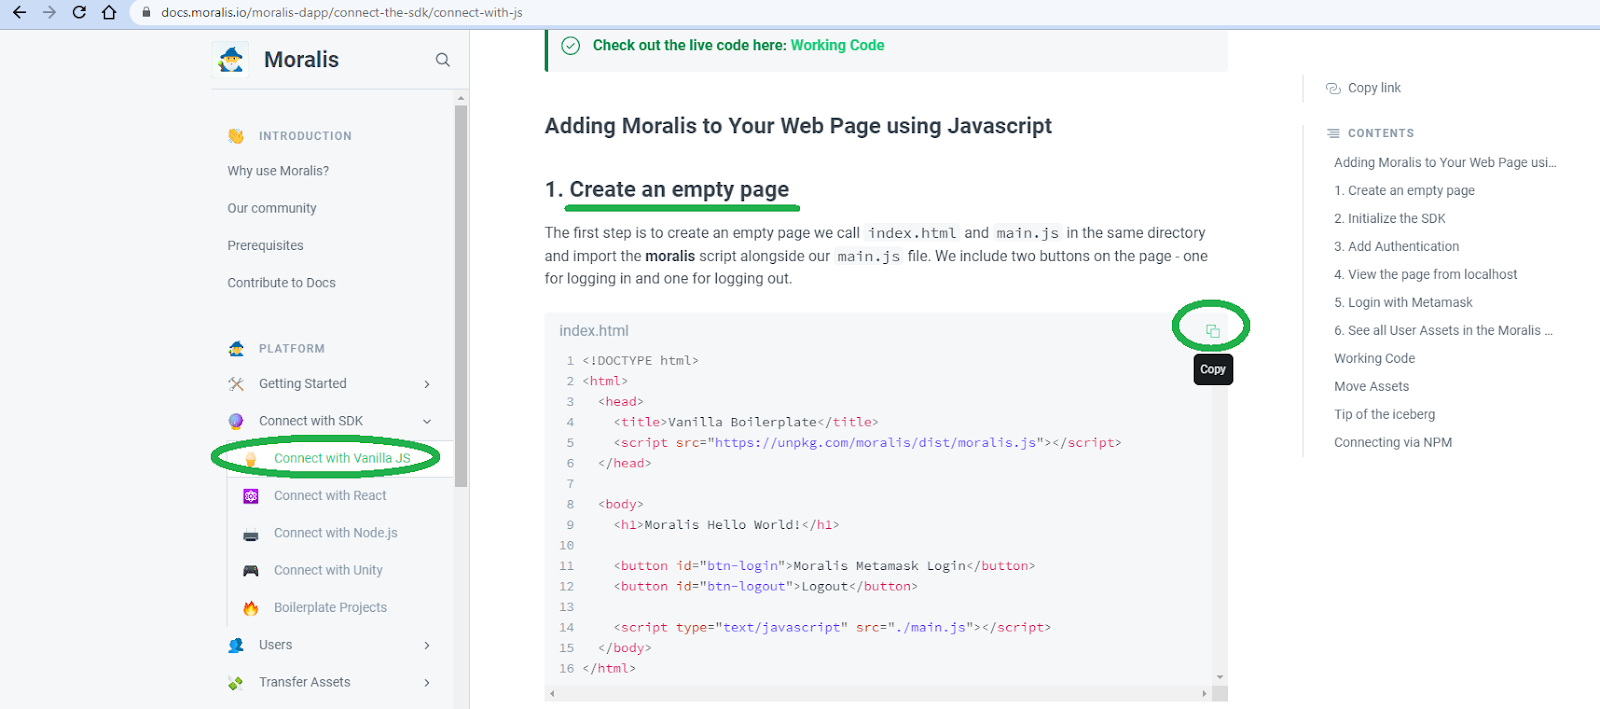Open Connect with Unity entry
1600x709 pixels.
(328, 570)
